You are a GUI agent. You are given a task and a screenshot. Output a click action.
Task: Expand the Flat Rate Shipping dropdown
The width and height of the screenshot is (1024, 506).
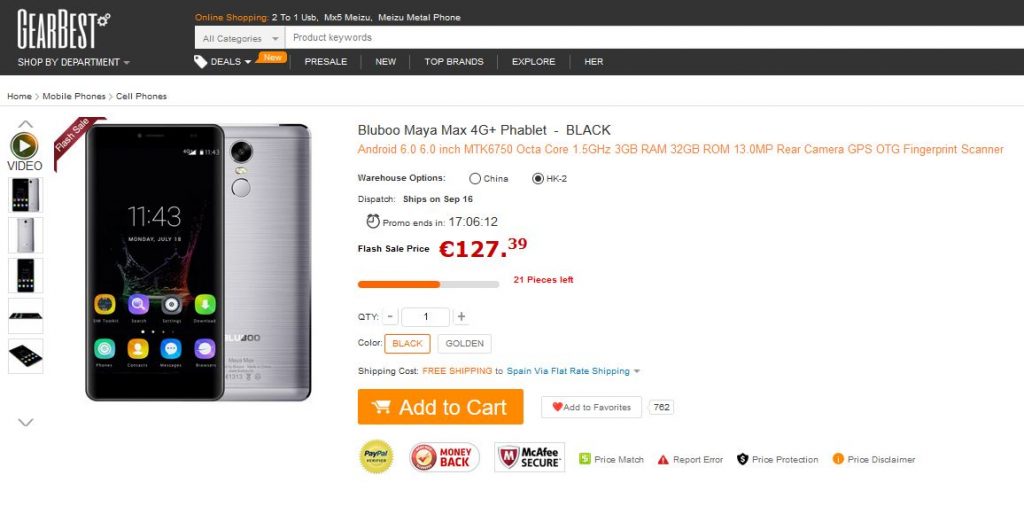pyautogui.click(x=637, y=372)
